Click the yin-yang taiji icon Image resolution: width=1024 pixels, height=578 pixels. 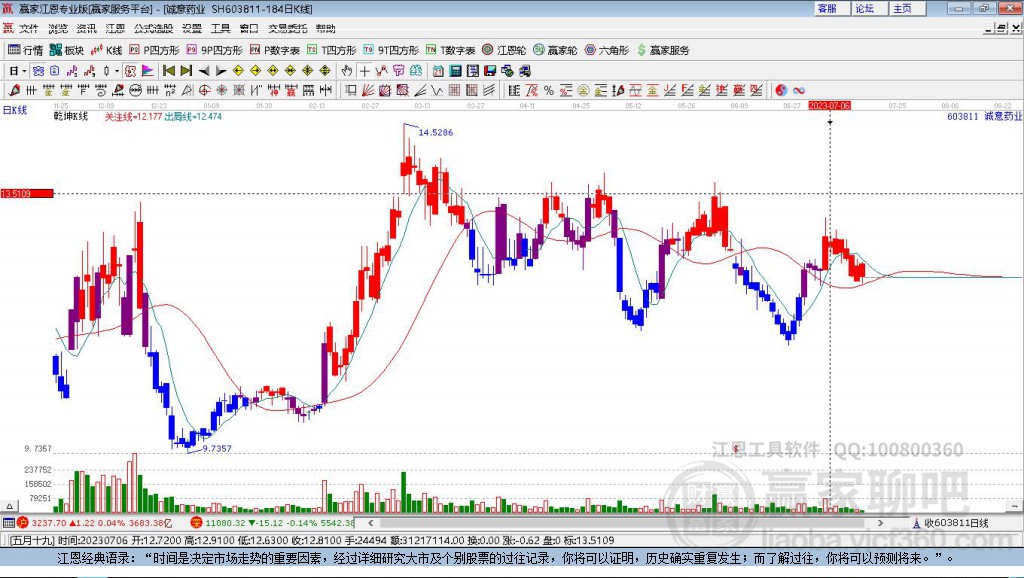point(781,90)
